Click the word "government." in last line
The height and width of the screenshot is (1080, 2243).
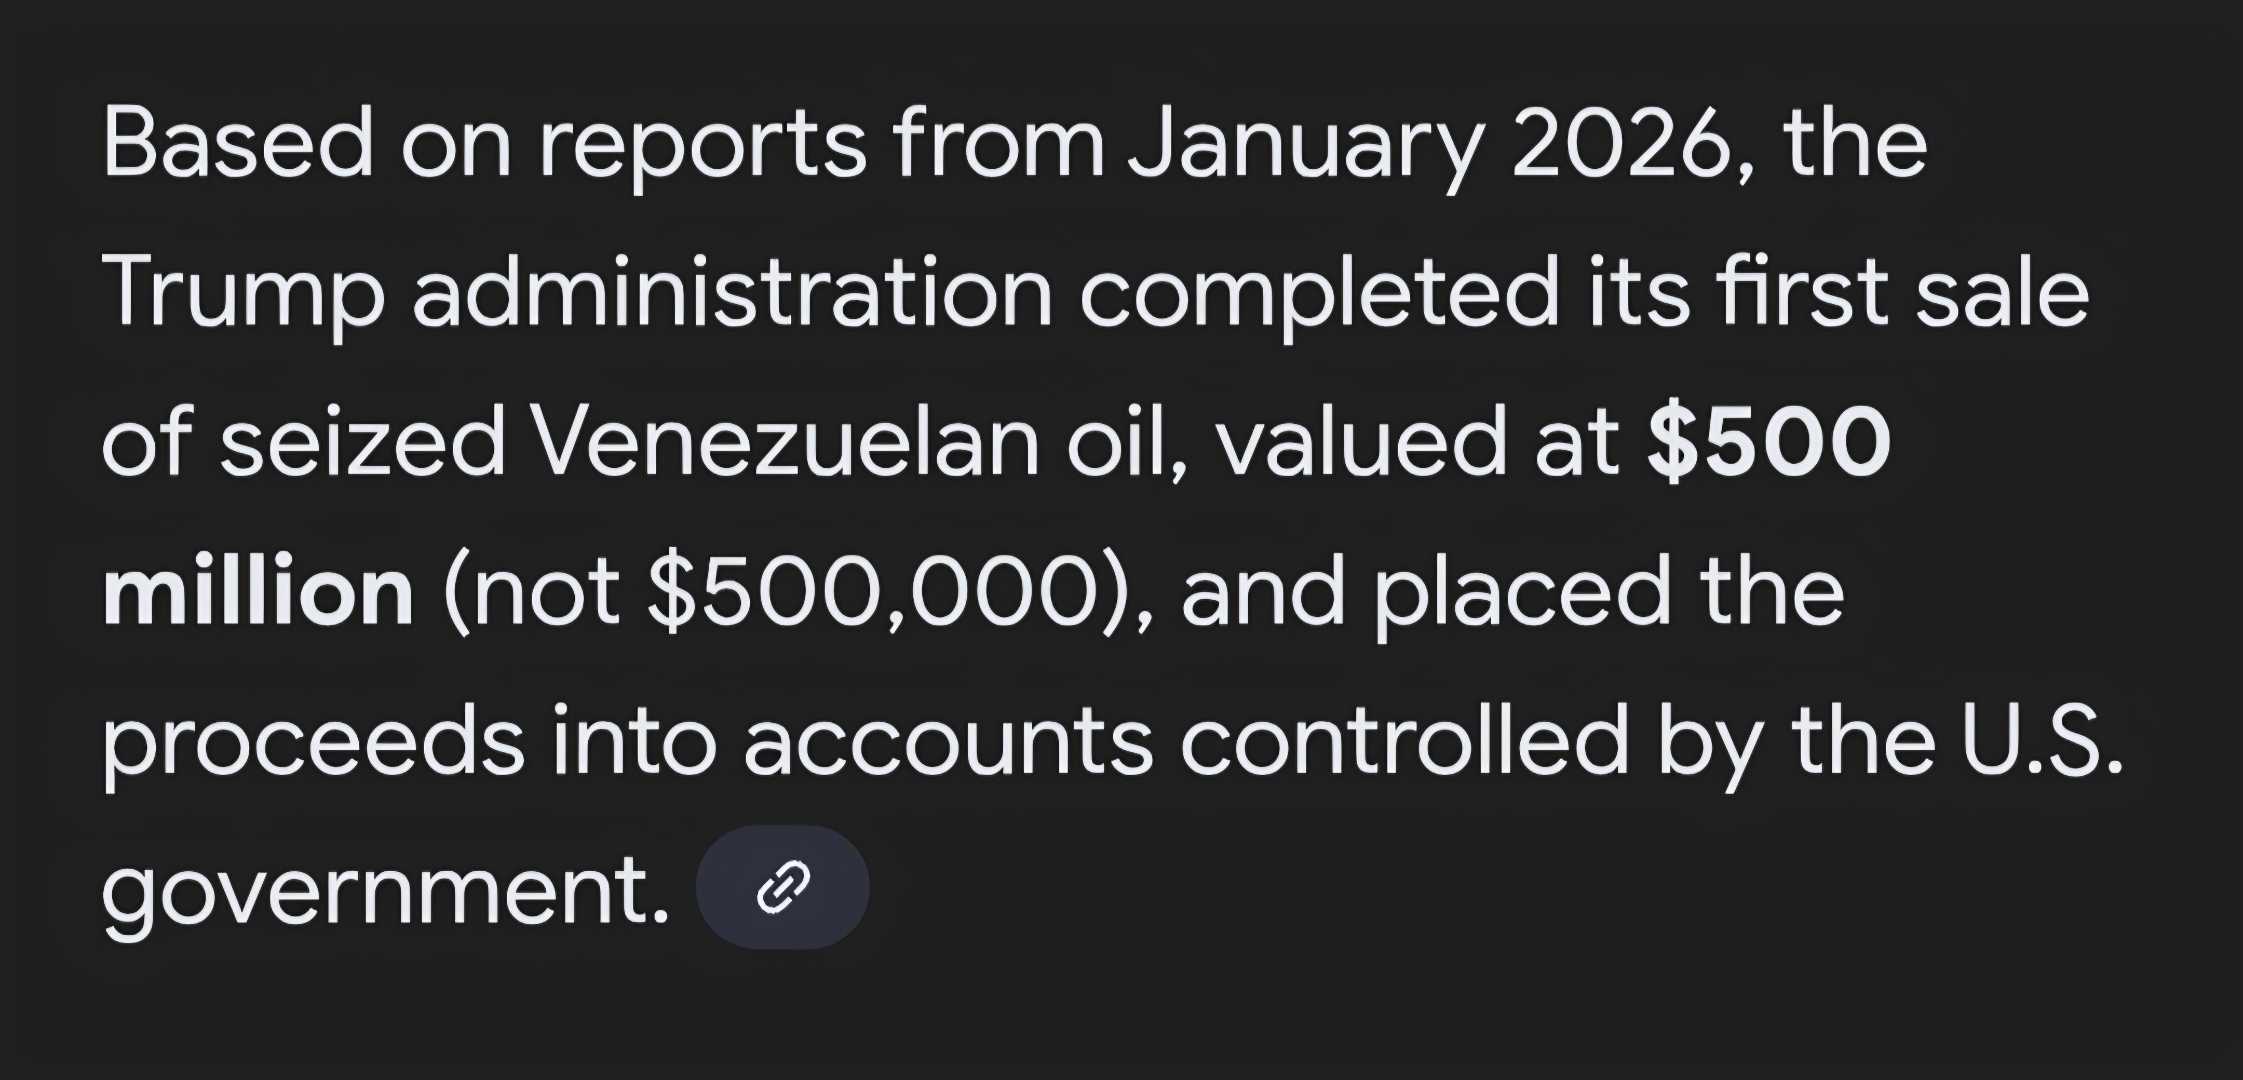point(385,889)
